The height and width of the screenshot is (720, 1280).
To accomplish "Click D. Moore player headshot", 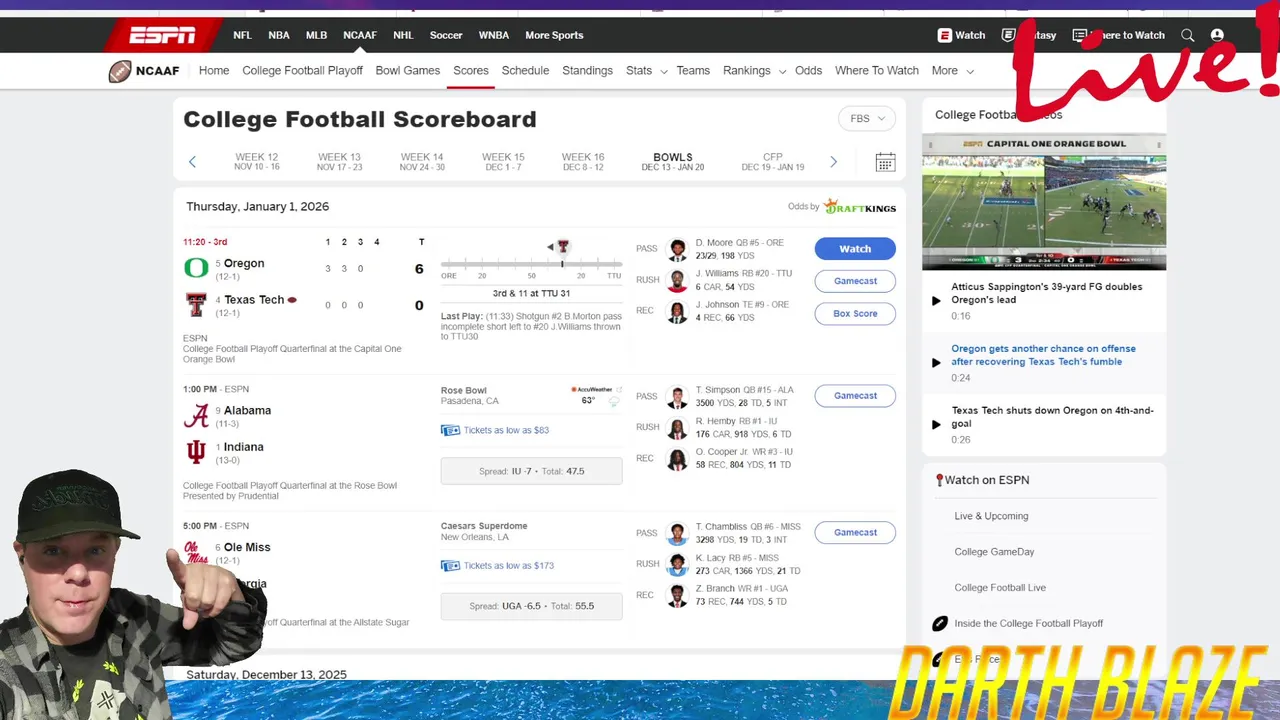I will tap(678, 249).
